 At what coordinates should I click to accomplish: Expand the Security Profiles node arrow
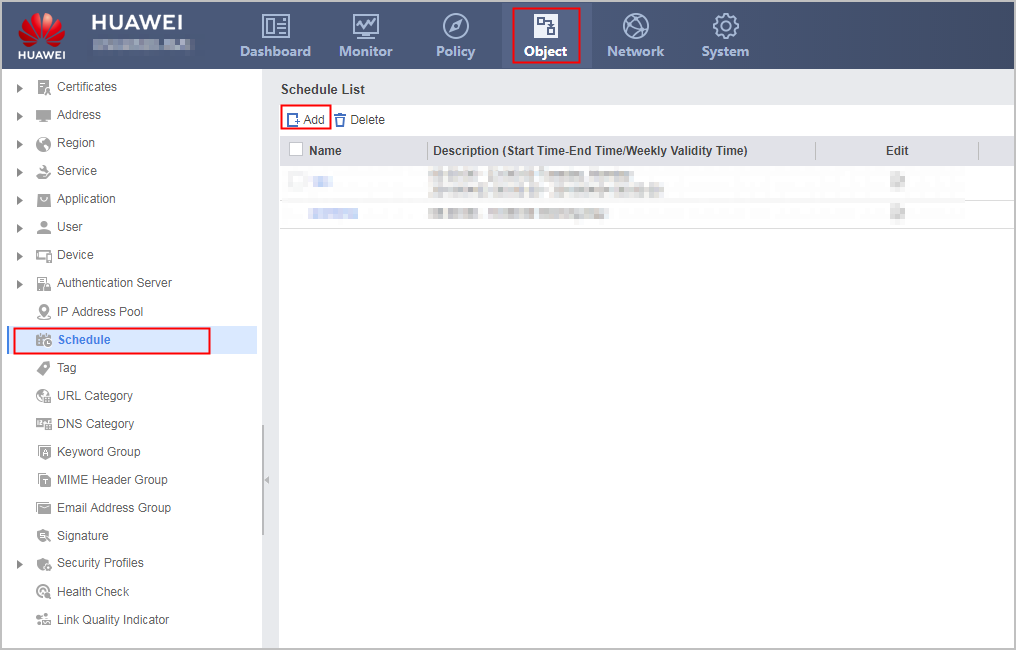tap(19, 564)
